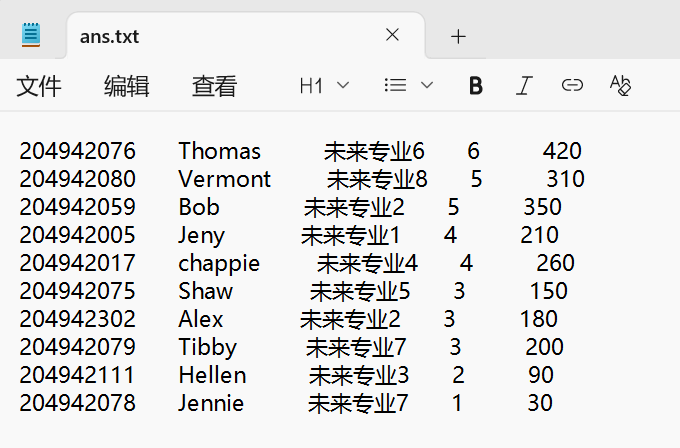Clear formatting with eraser icon
This screenshot has height=448, width=680.
[620, 85]
